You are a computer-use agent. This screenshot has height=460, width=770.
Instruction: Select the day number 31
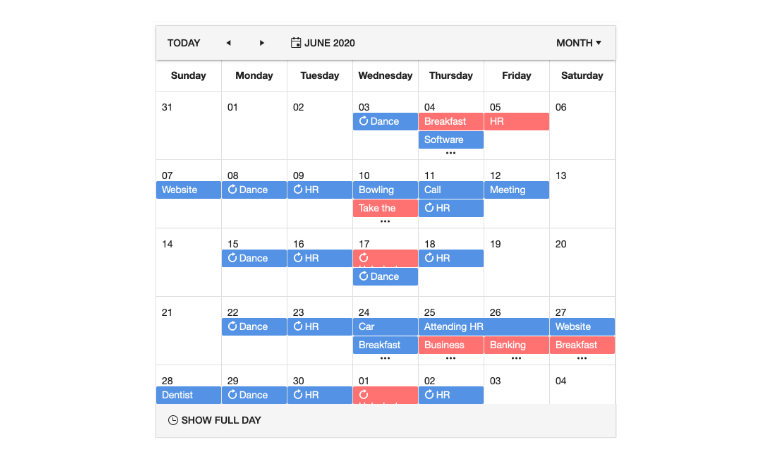(x=167, y=108)
